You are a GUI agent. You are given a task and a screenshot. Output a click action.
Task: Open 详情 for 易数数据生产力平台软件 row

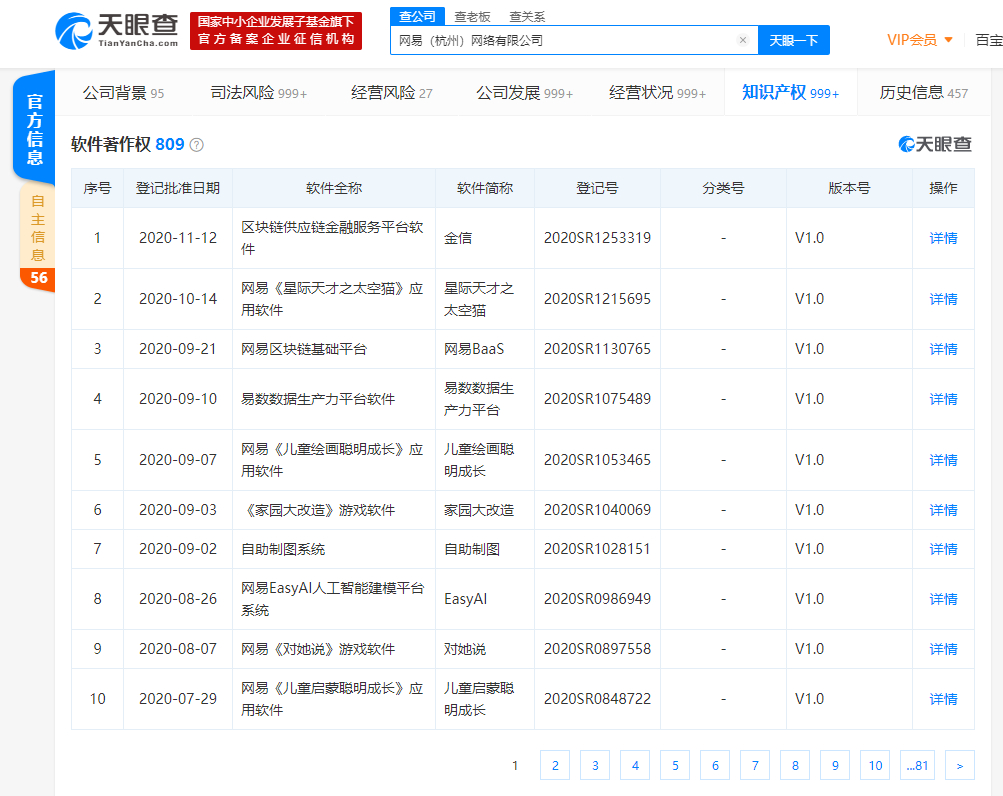tap(943, 399)
